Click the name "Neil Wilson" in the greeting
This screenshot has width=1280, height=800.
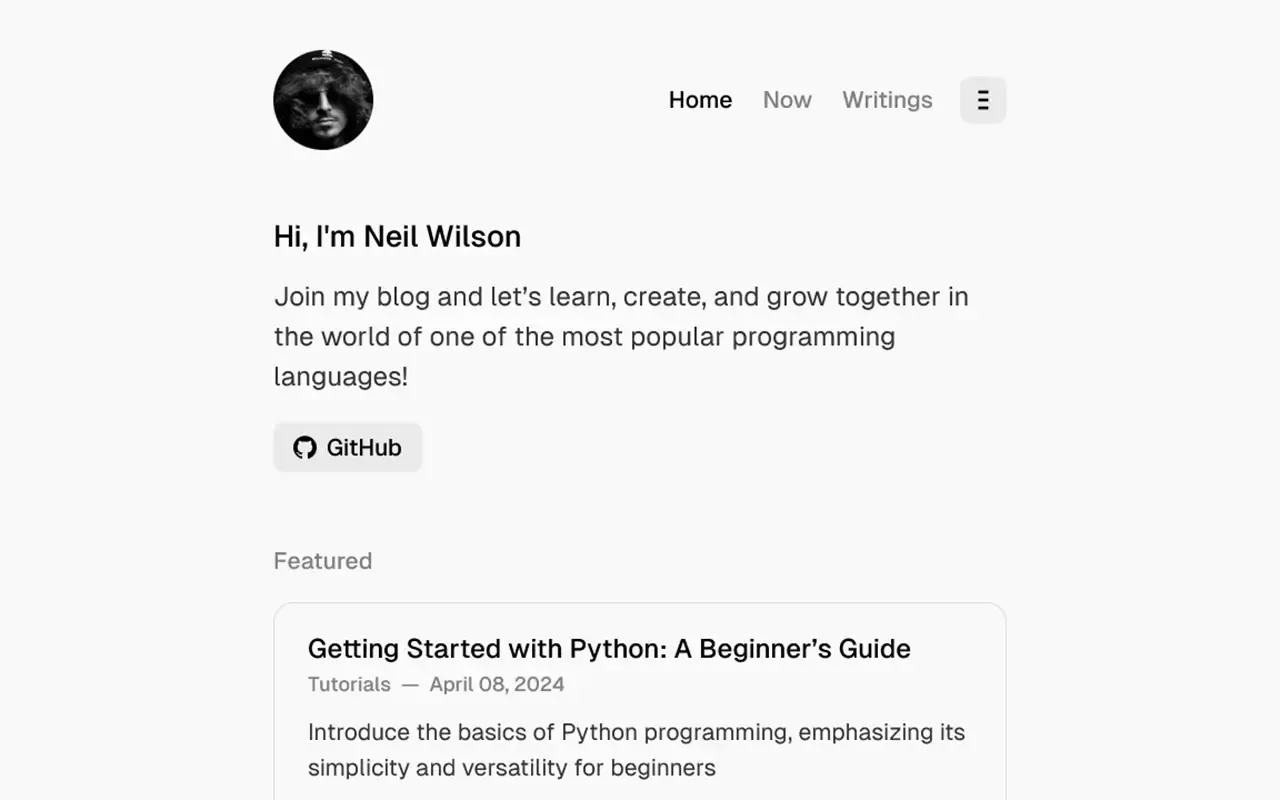(442, 237)
